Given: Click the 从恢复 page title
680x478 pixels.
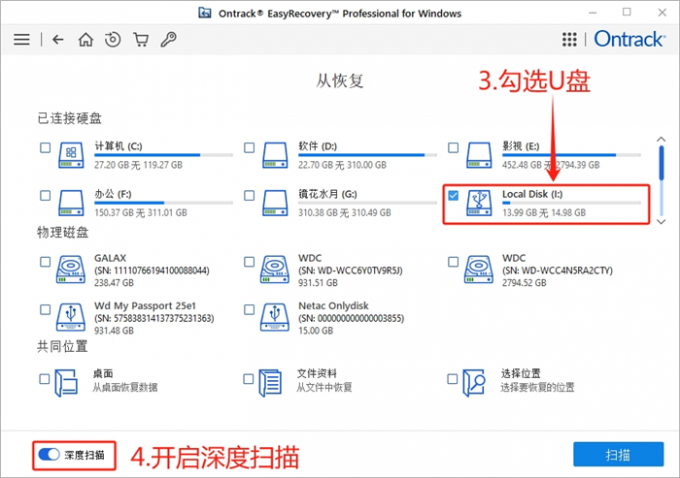Looking at the screenshot, I should (340, 81).
